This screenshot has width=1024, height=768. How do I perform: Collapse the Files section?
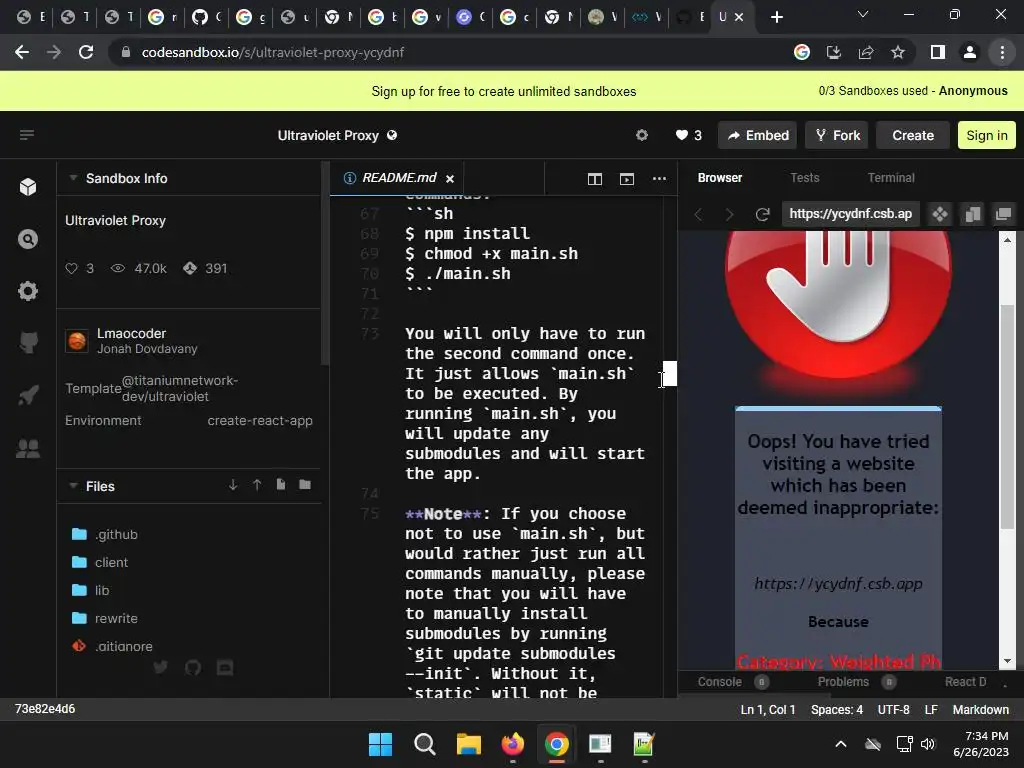[73, 486]
